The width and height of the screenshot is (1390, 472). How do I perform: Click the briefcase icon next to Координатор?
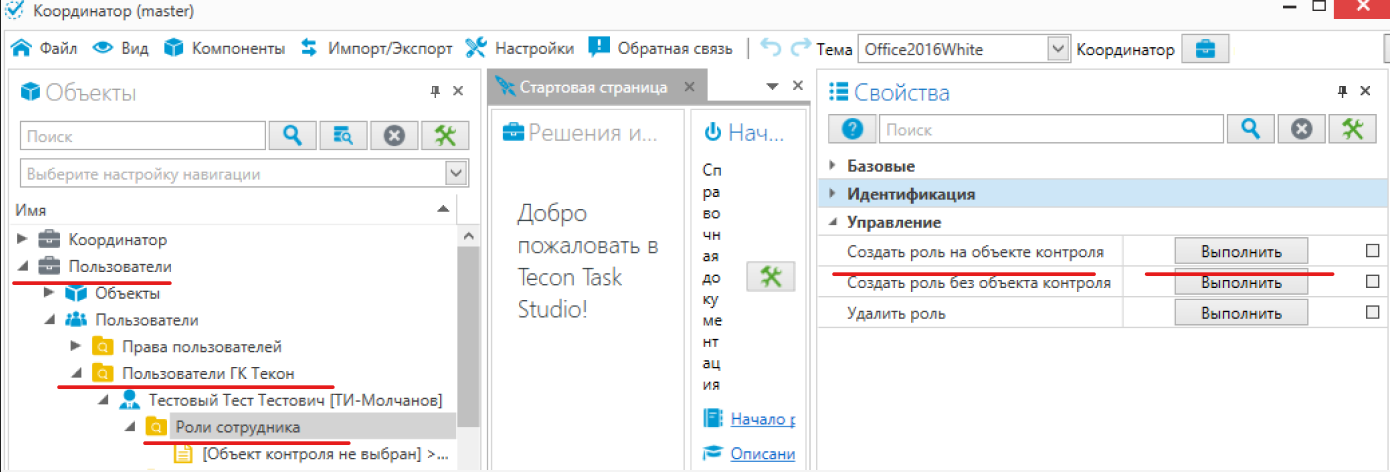point(1205,48)
